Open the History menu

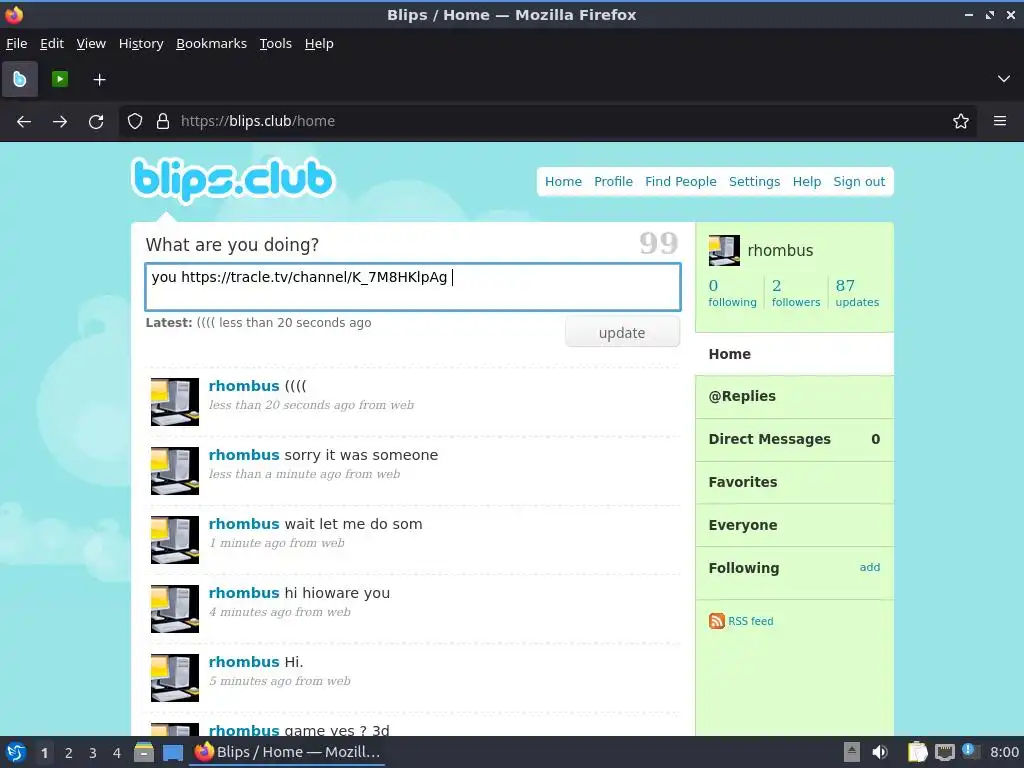[141, 44]
